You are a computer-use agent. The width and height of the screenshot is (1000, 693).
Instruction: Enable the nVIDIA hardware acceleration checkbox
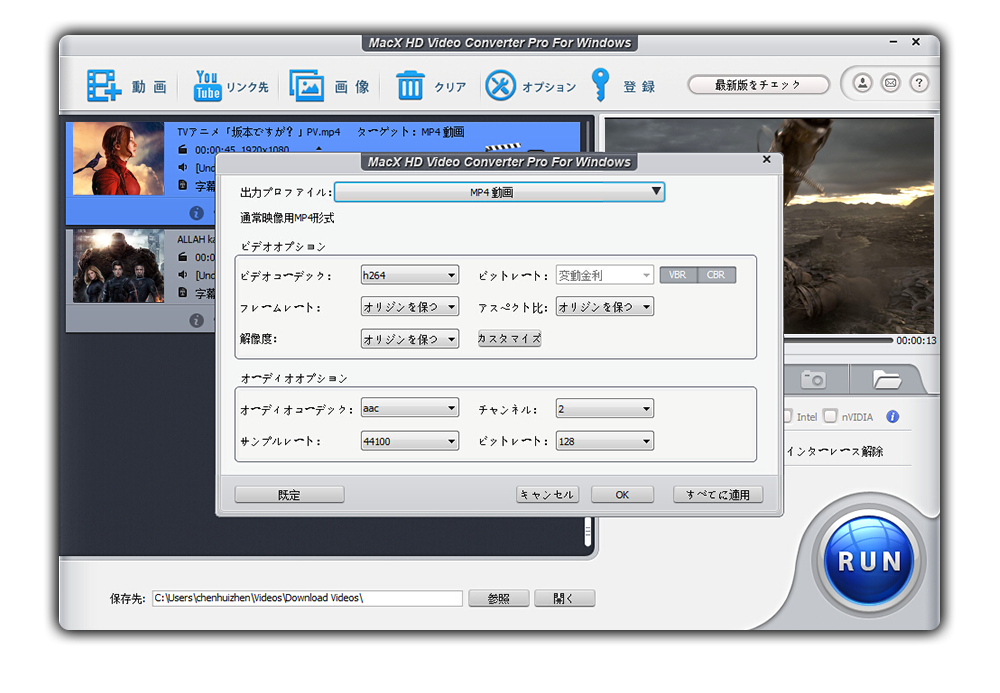[x=830, y=416]
